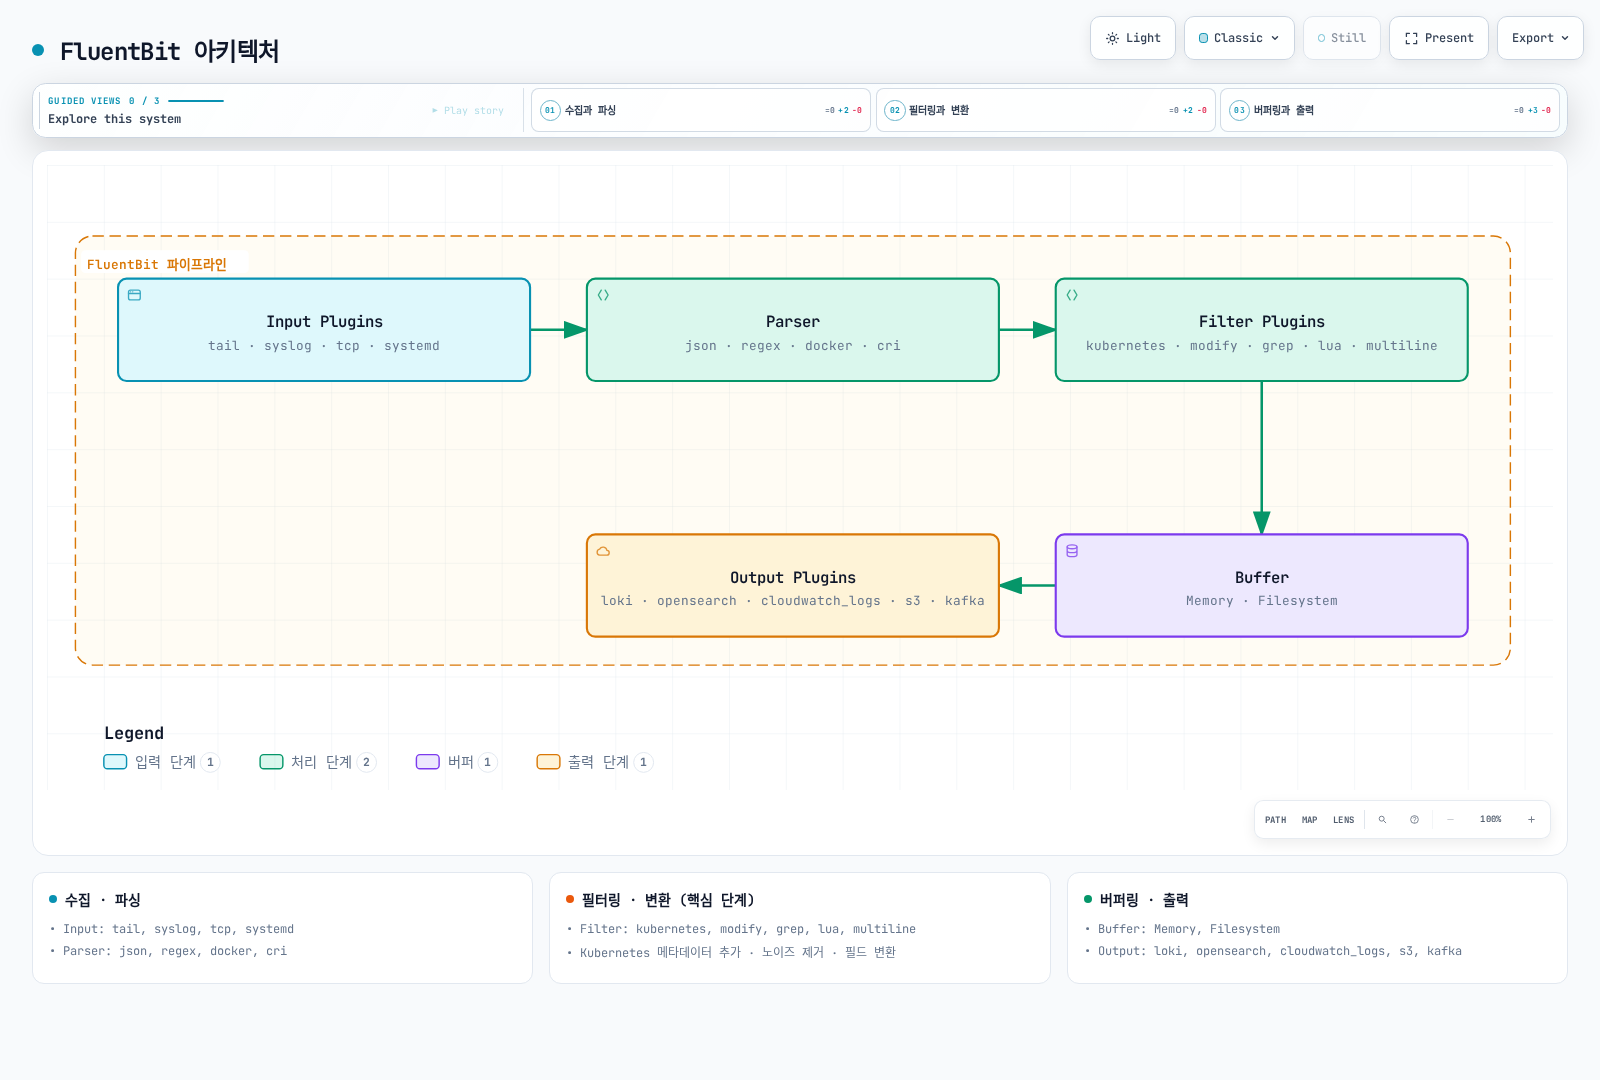The height and width of the screenshot is (1080, 1600).
Task: Toggle the Still animation setting
Action: coord(1341,38)
